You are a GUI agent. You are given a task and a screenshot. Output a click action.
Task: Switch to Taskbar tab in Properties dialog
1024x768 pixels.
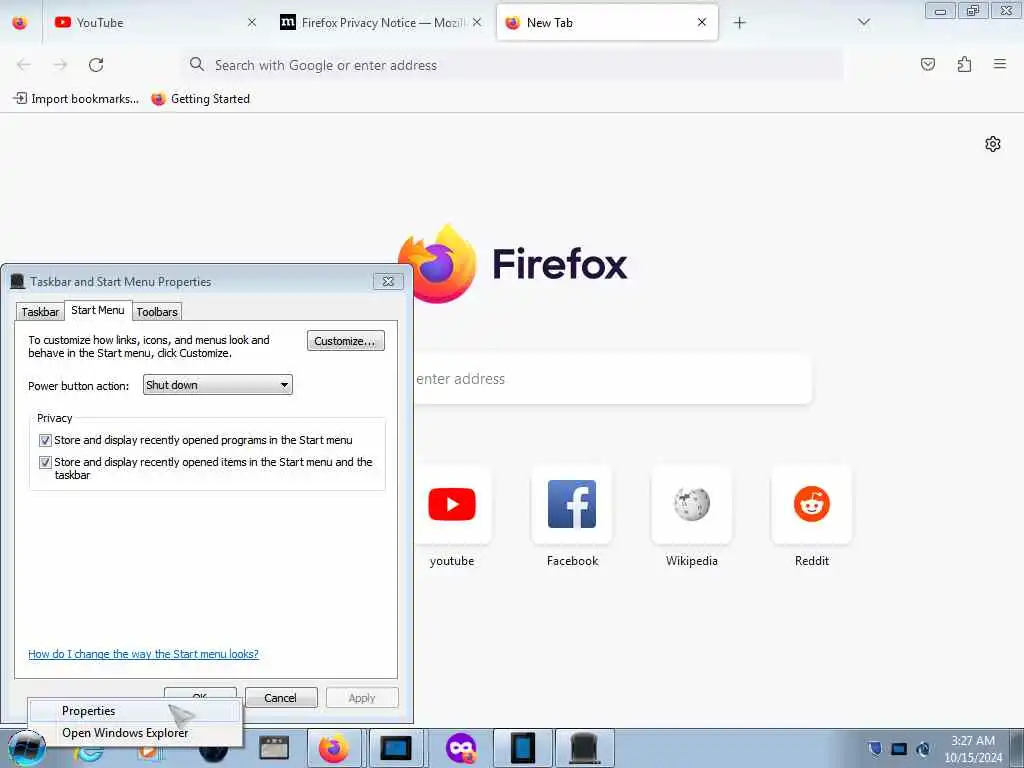pyautogui.click(x=40, y=312)
